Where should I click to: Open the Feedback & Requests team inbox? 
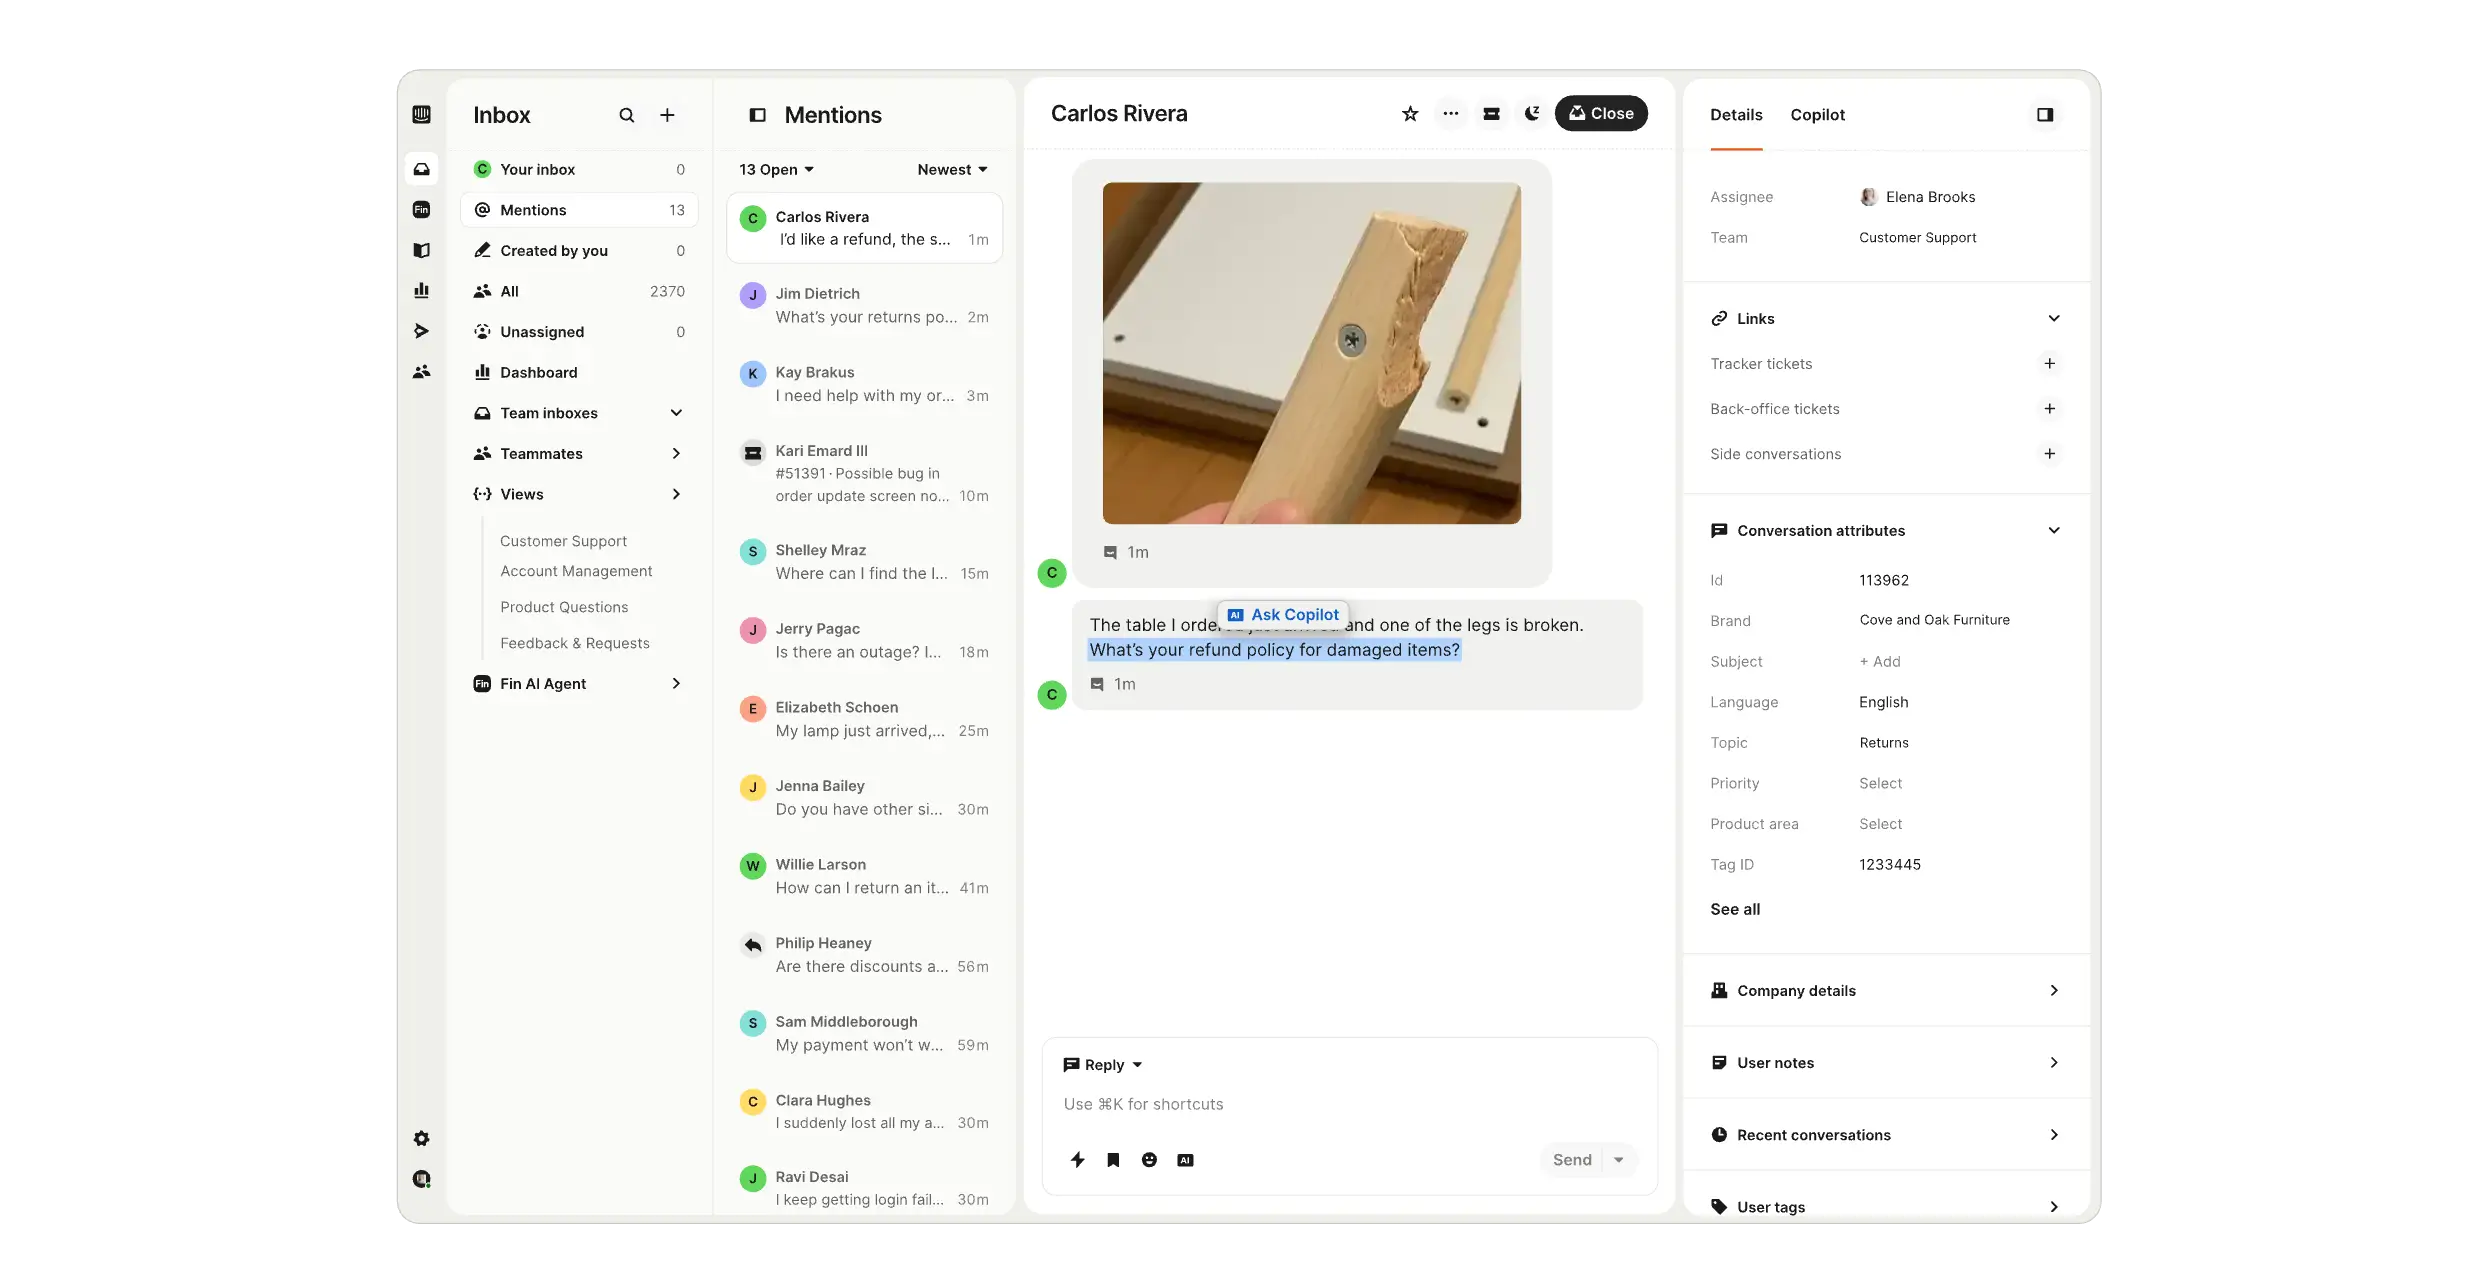[x=575, y=643]
